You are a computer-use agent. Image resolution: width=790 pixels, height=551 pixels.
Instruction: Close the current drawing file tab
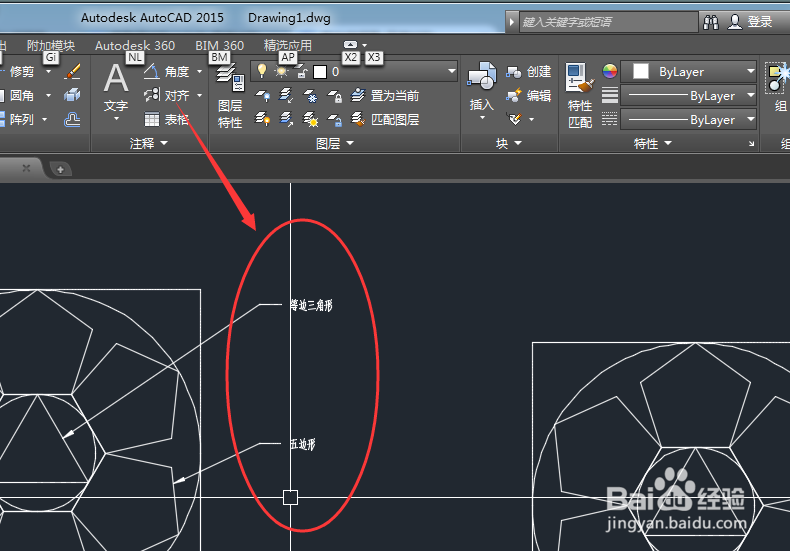pos(26,168)
